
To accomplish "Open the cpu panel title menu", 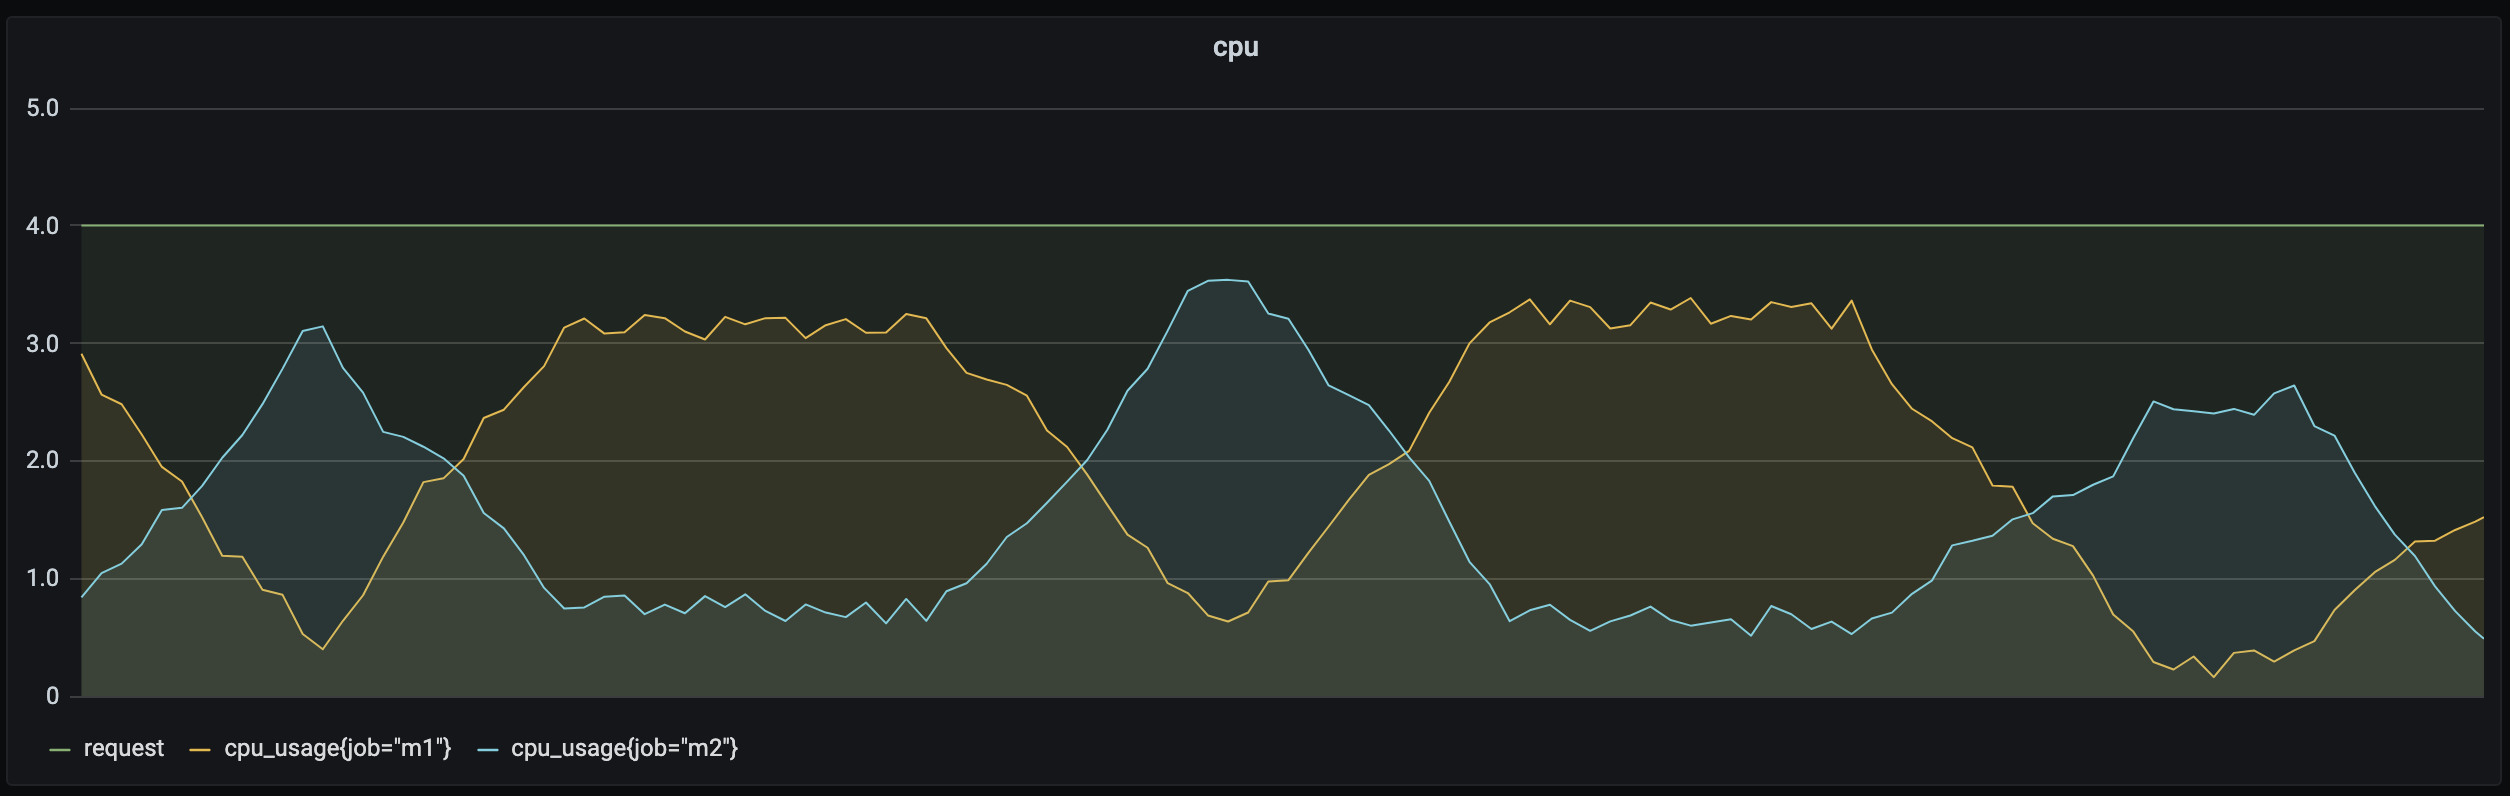I will click(1235, 47).
